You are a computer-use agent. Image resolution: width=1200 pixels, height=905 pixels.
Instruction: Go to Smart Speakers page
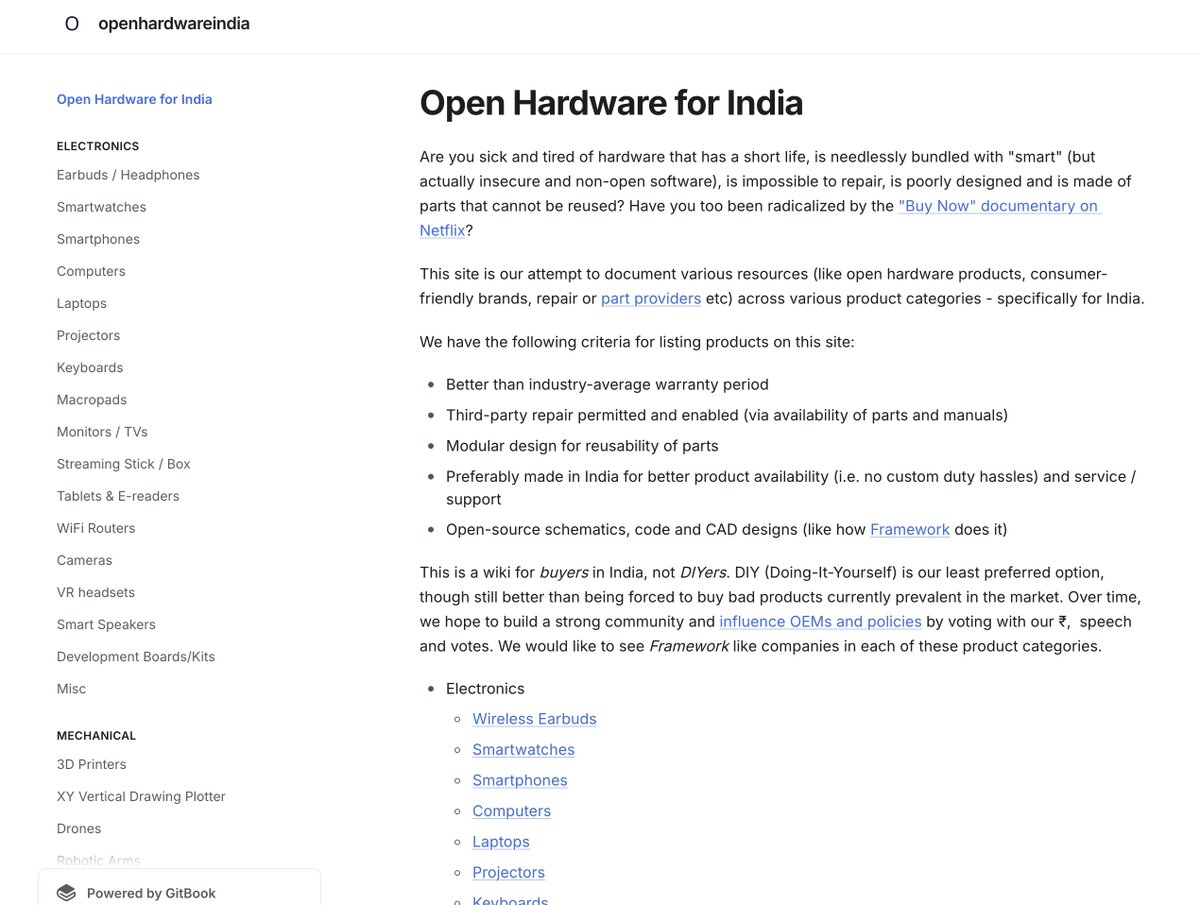106,623
